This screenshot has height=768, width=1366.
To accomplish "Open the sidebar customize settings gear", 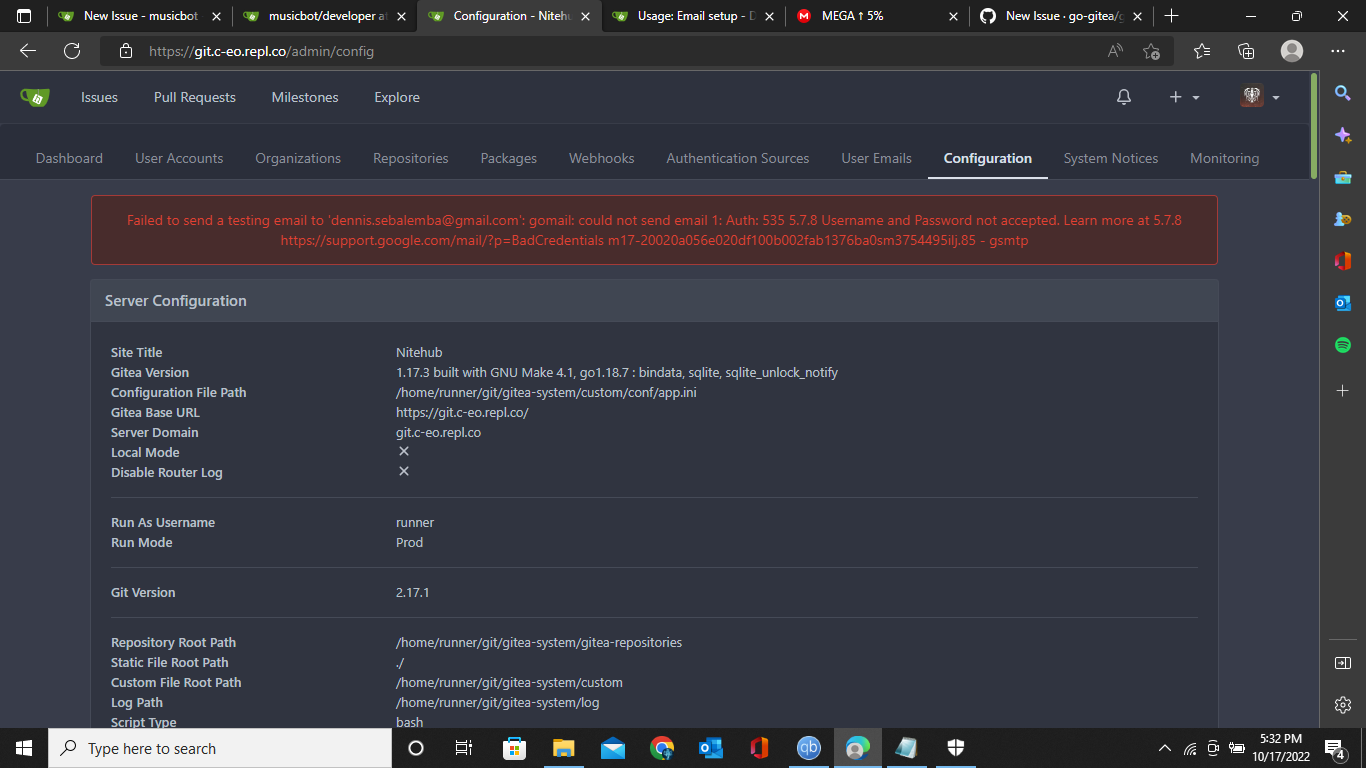I will click(x=1343, y=704).
